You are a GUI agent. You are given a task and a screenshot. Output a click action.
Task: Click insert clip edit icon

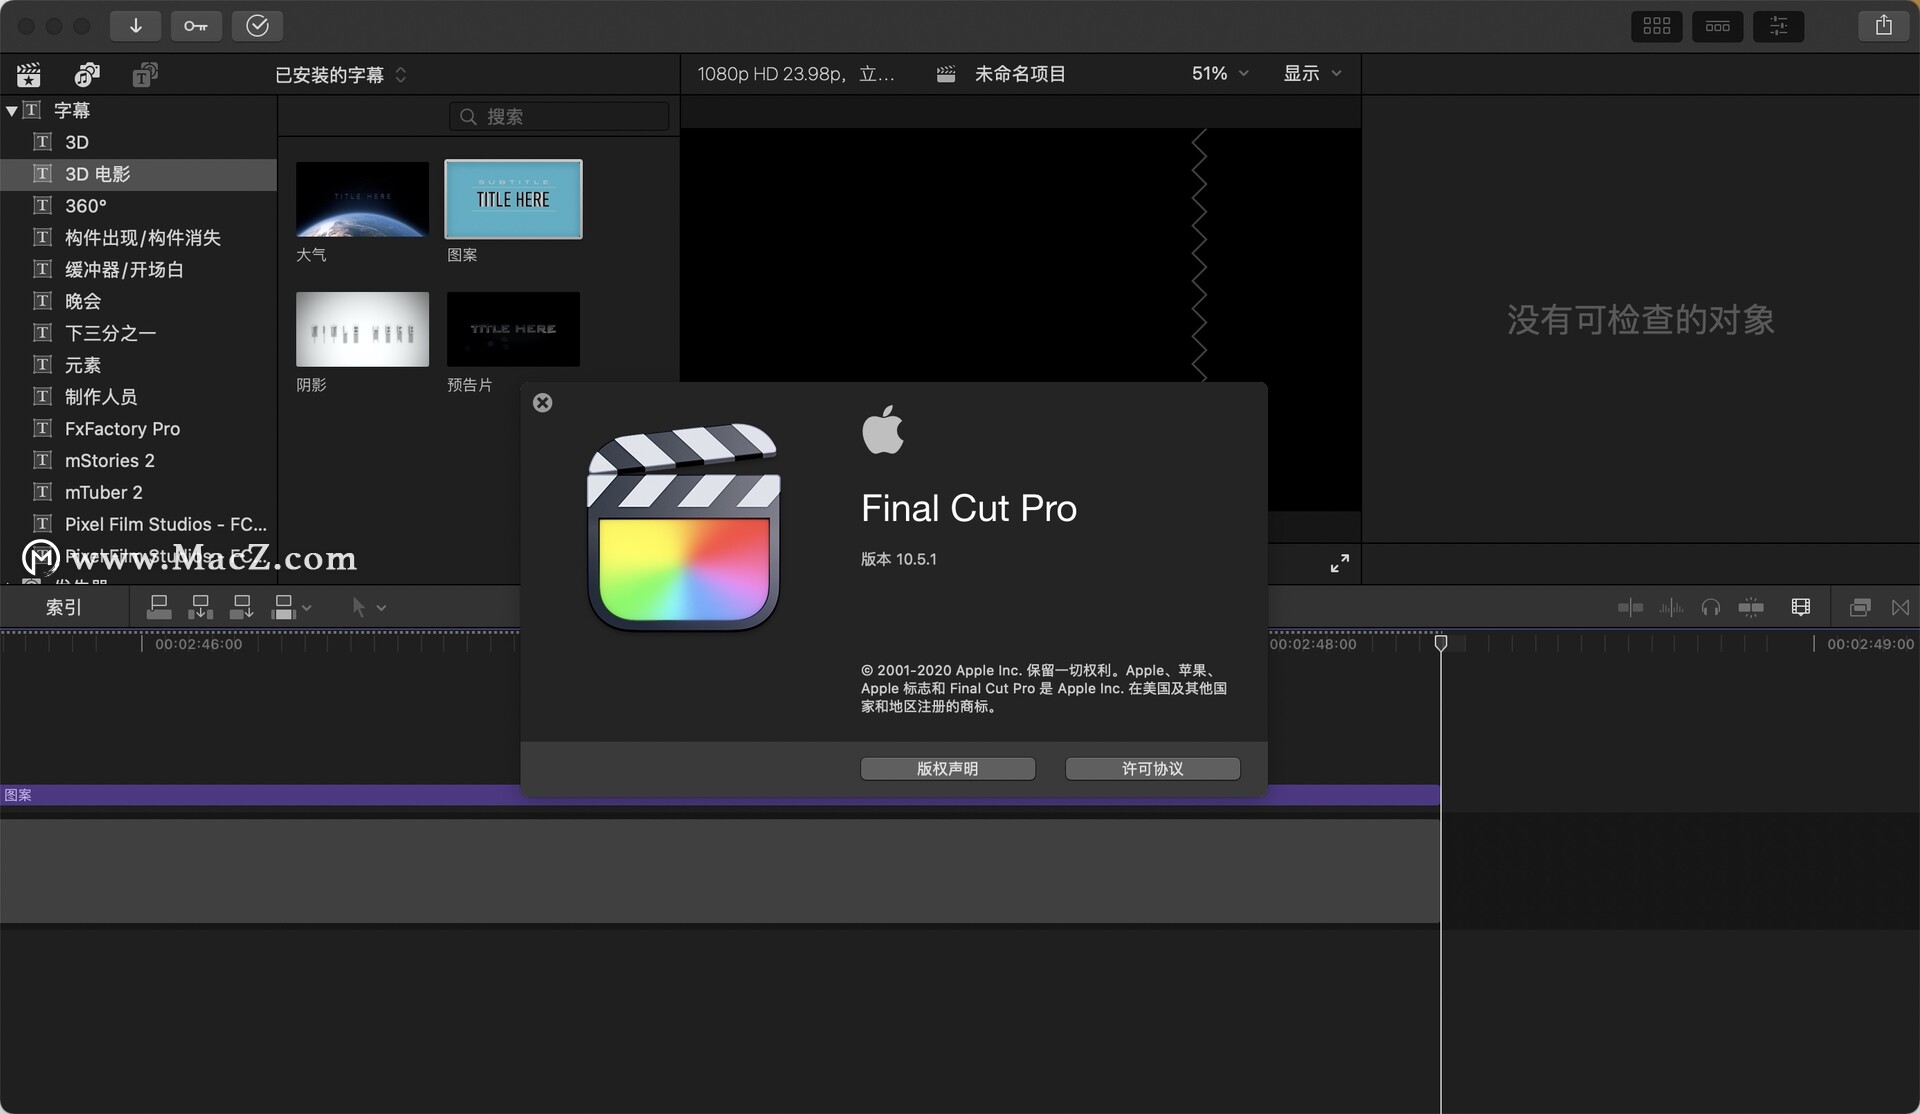point(200,607)
